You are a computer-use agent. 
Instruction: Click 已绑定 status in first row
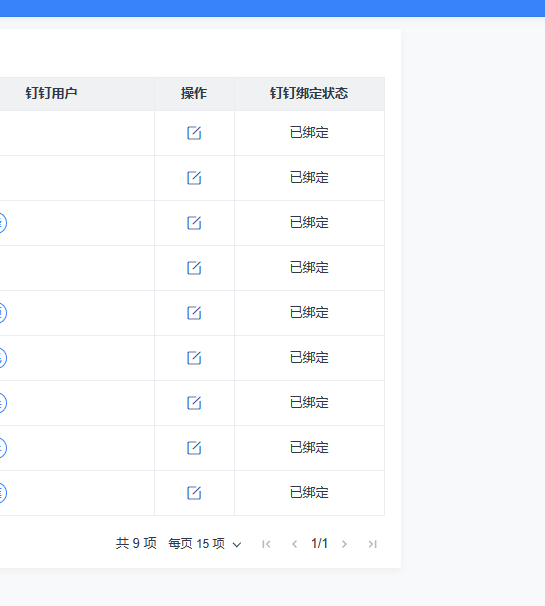pyautogui.click(x=309, y=133)
